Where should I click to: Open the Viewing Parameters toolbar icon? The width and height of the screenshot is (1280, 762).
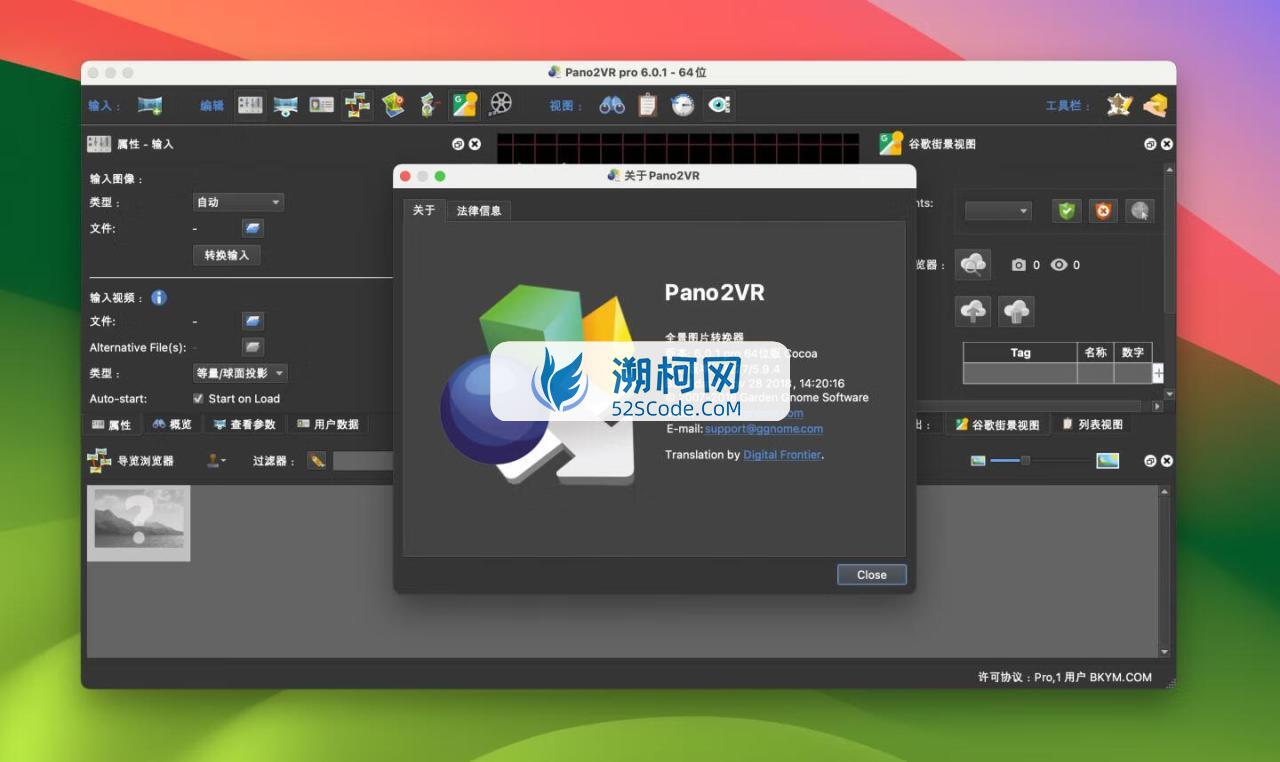[286, 105]
